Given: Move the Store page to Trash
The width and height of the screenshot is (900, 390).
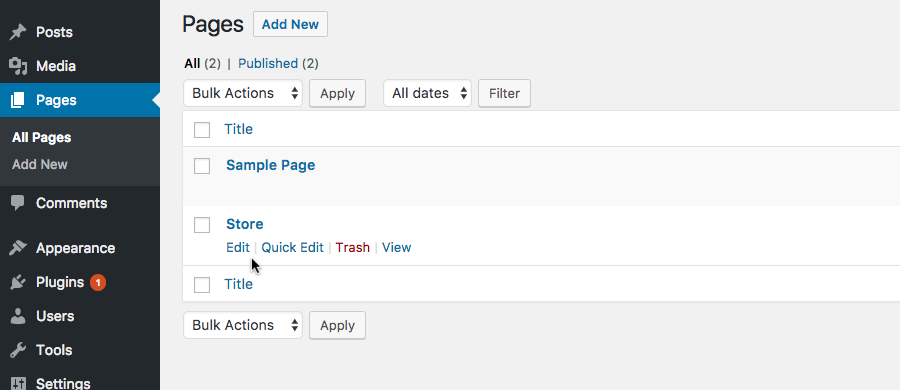Looking at the screenshot, I should [x=352, y=248].
